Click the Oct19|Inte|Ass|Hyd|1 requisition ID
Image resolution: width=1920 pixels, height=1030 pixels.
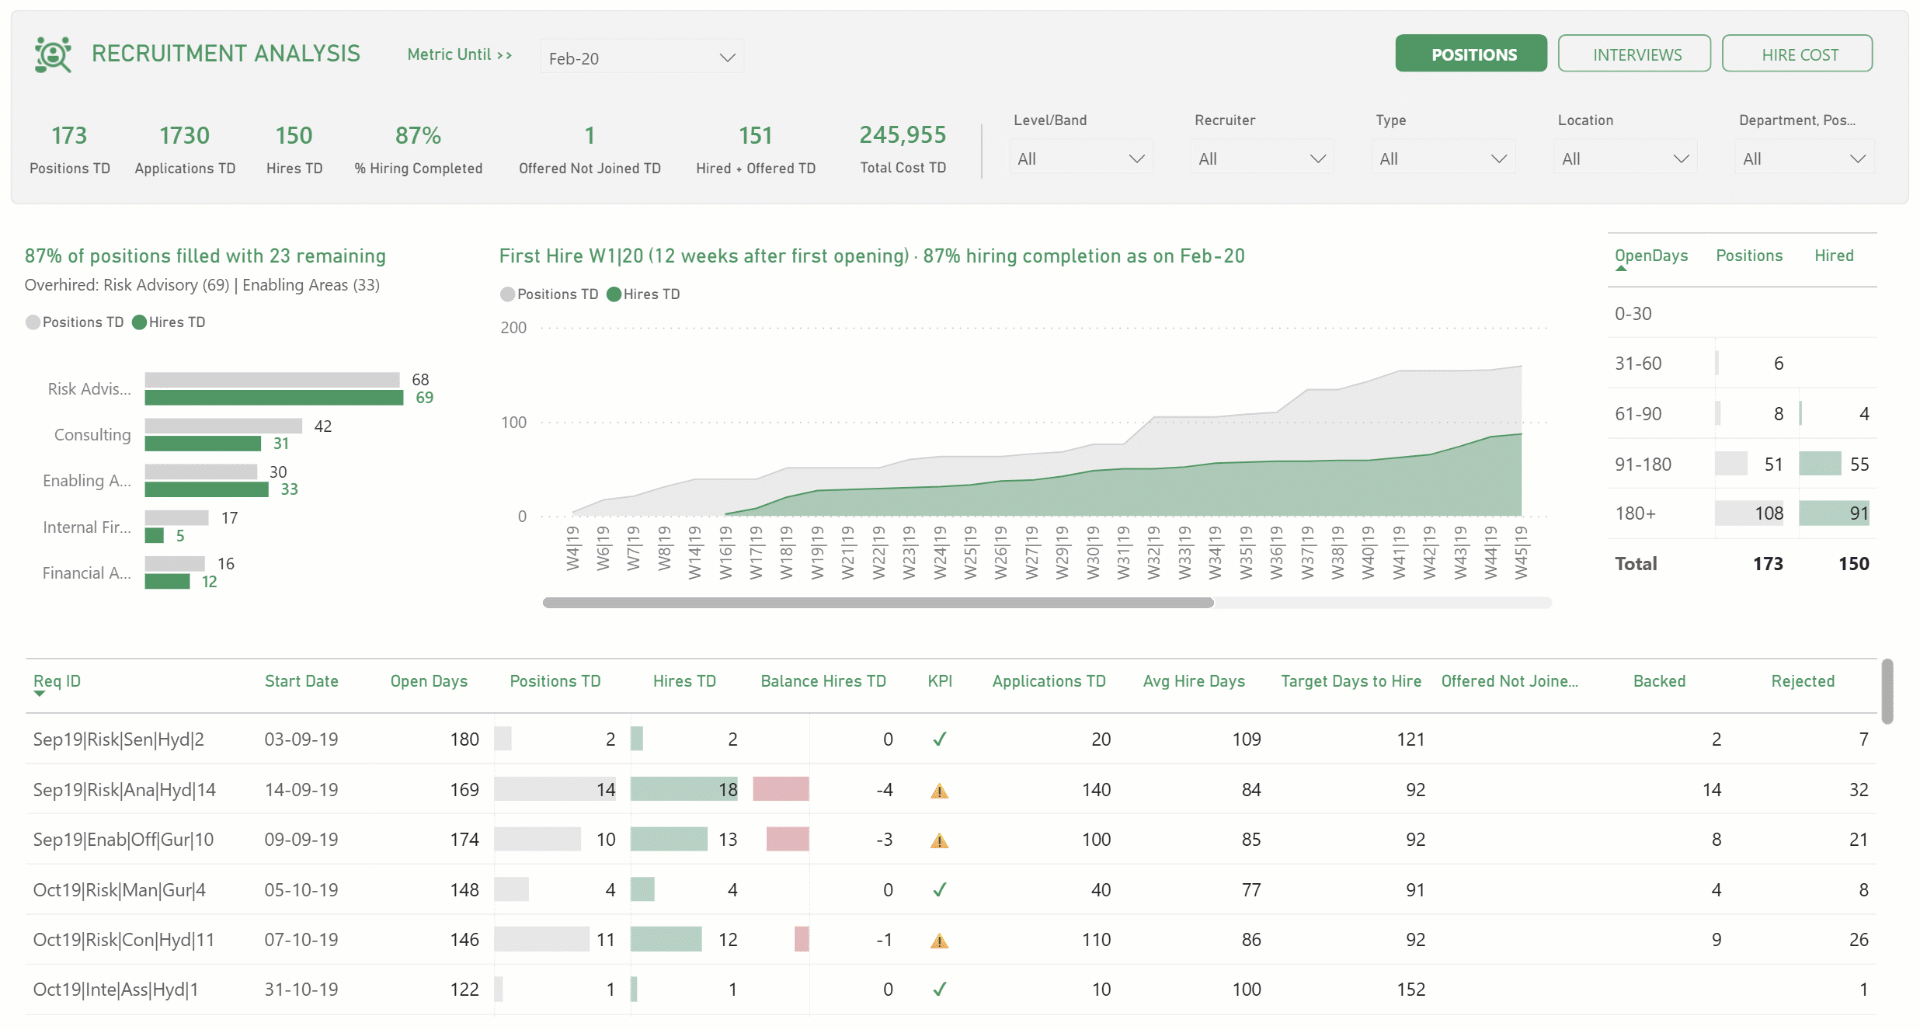coord(115,990)
